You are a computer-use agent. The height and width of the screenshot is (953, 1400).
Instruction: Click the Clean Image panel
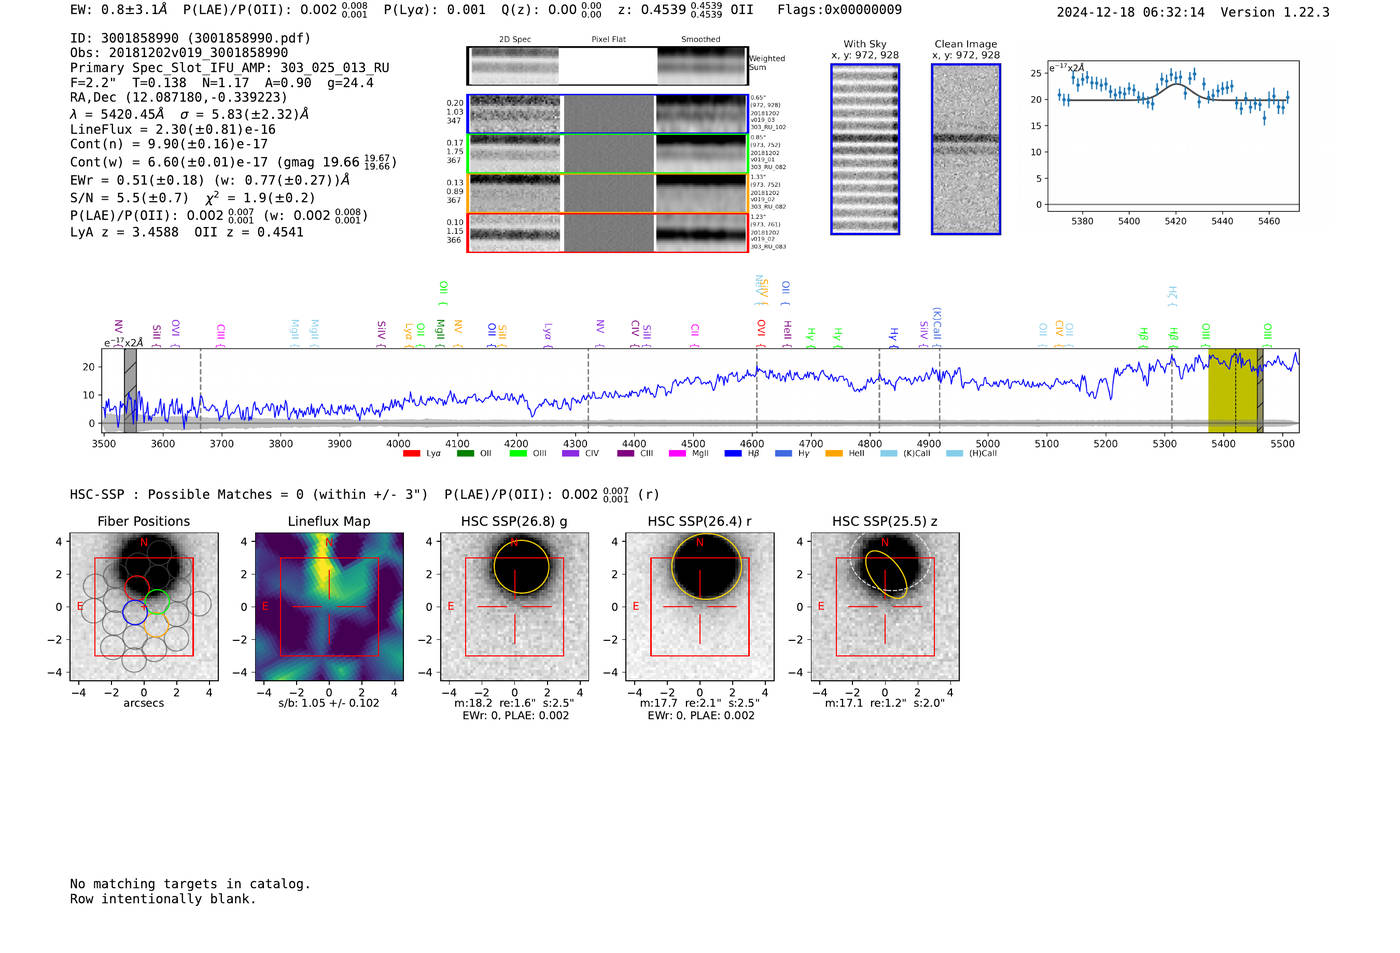tap(966, 149)
